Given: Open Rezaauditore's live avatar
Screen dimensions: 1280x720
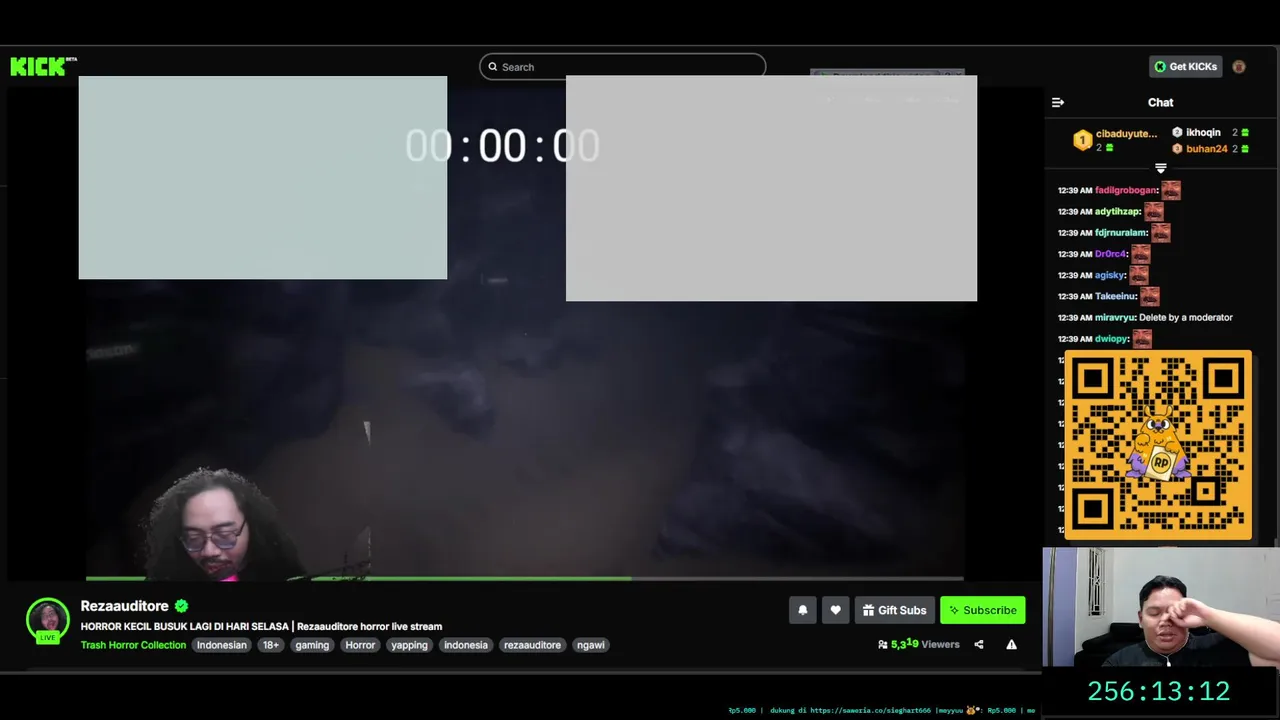Looking at the screenshot, I should (48, 620).
